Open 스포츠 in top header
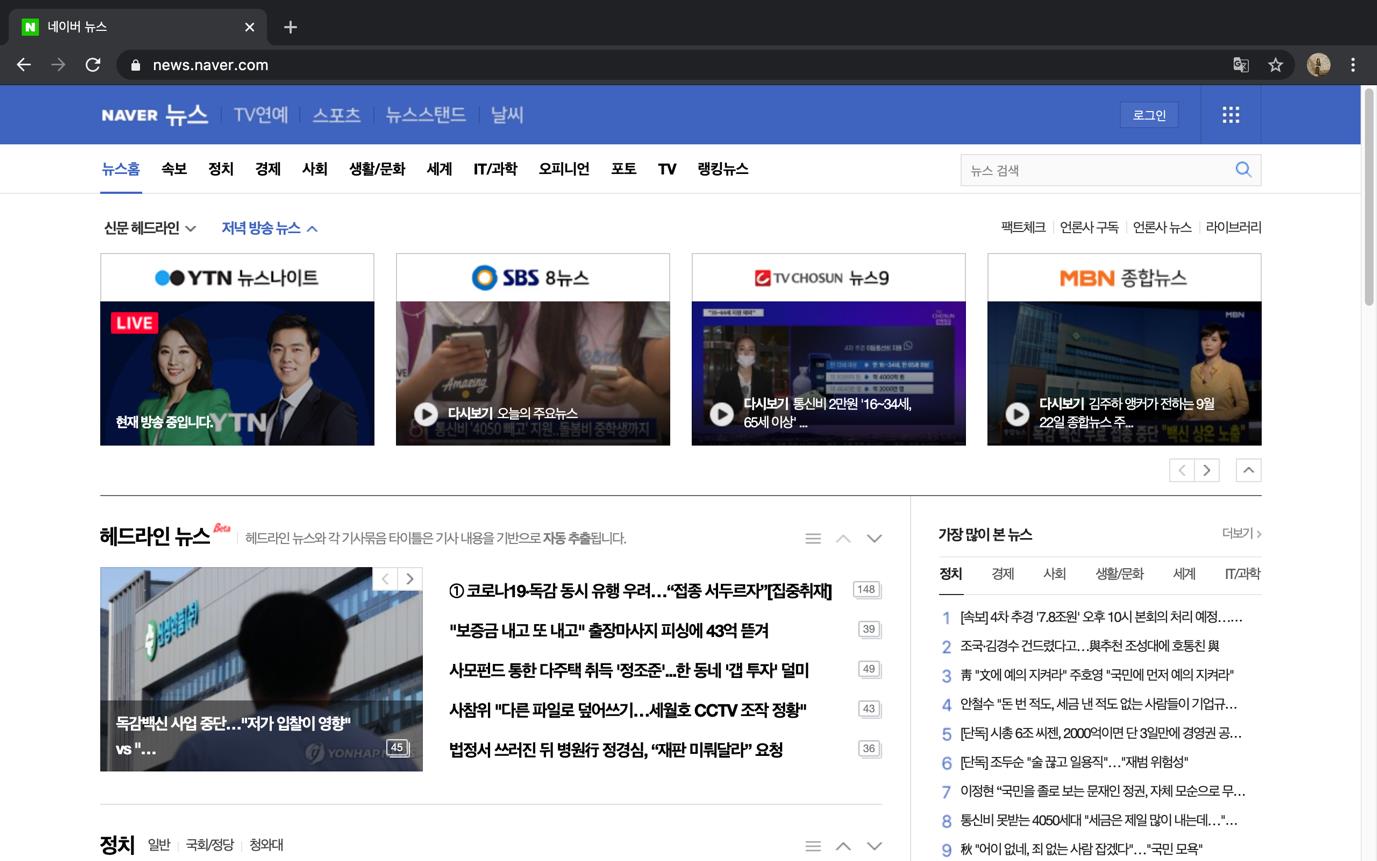Screen dimensions: 1377x861 coord(336,115)
